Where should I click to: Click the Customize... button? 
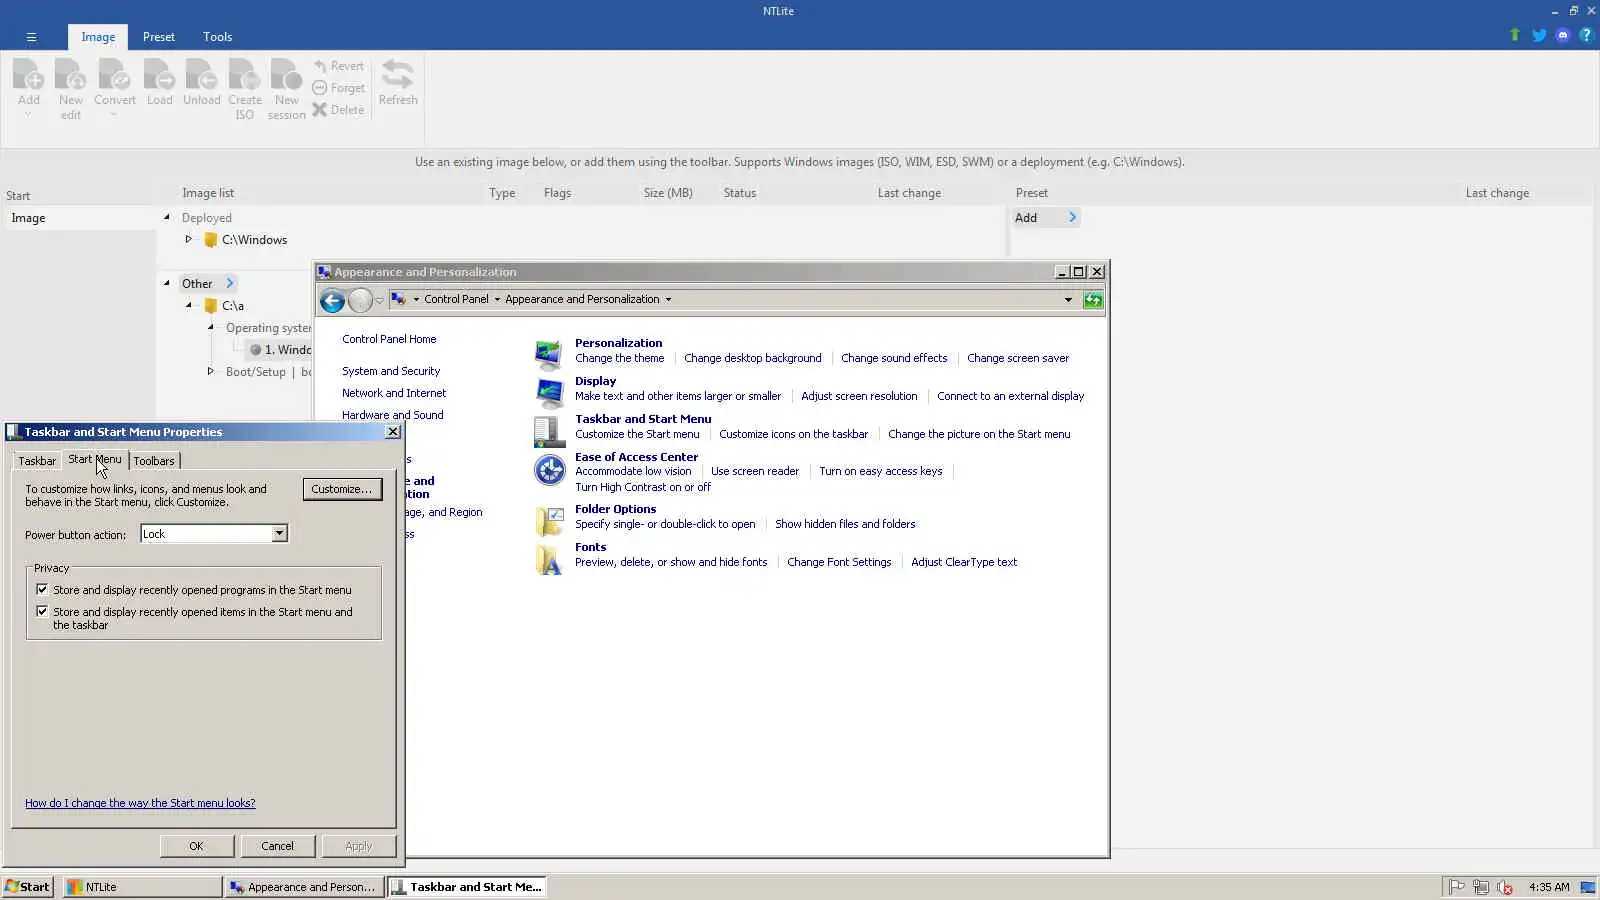pyautogui.click(x=342, y=489)
